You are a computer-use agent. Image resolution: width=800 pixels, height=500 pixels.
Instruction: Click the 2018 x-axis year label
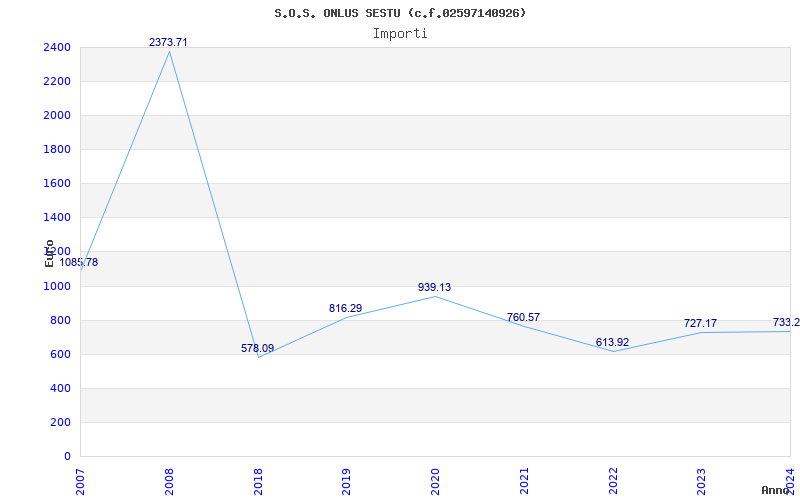(x=258, y=481)
